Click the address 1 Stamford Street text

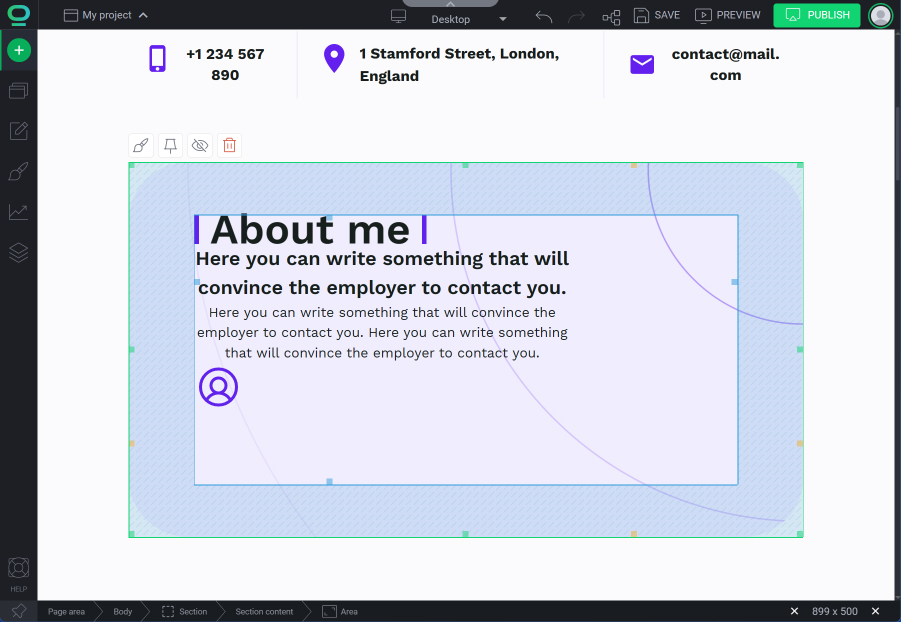click(x=459, y=64)
